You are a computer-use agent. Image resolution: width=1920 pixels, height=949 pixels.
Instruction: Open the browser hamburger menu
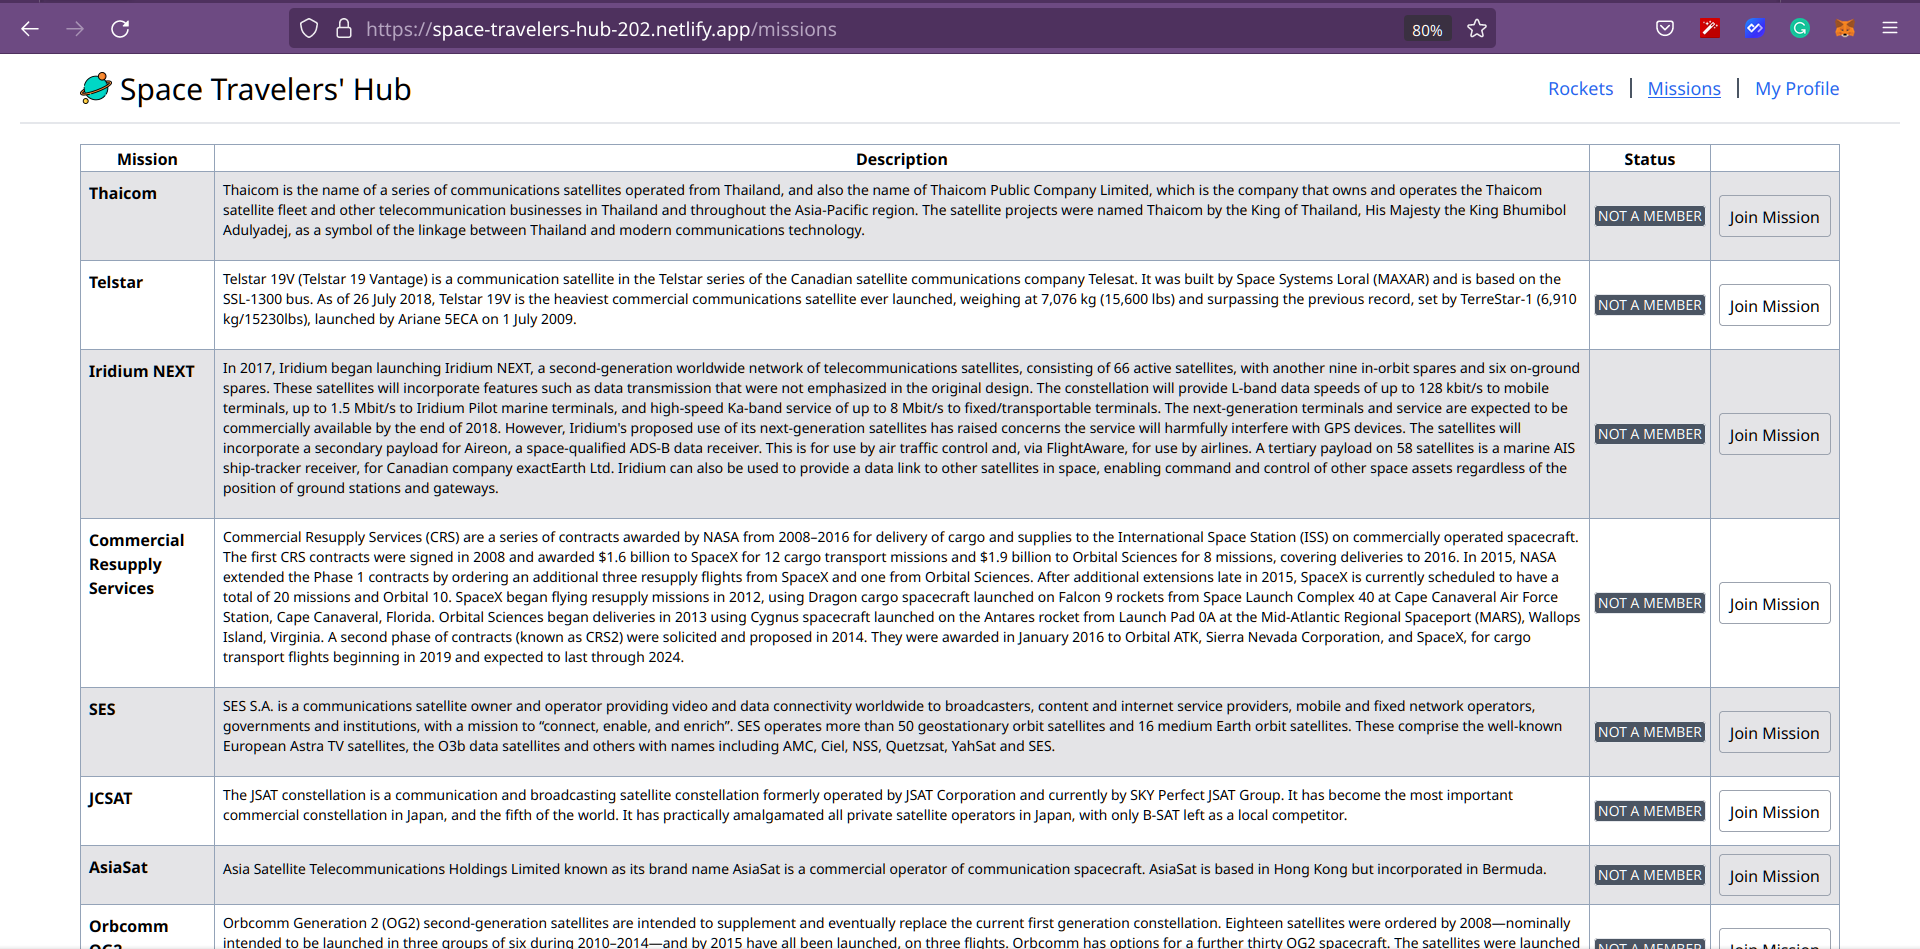tap(1890, 29)
